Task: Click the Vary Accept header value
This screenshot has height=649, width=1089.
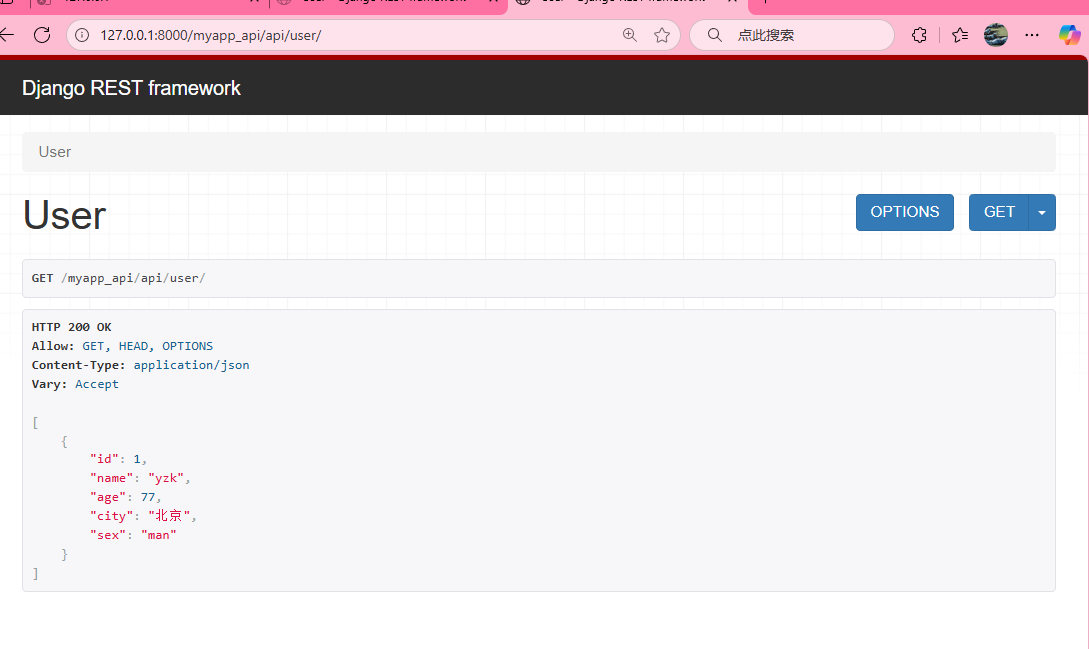Action: pyautogui.click(x=97, y=384)
